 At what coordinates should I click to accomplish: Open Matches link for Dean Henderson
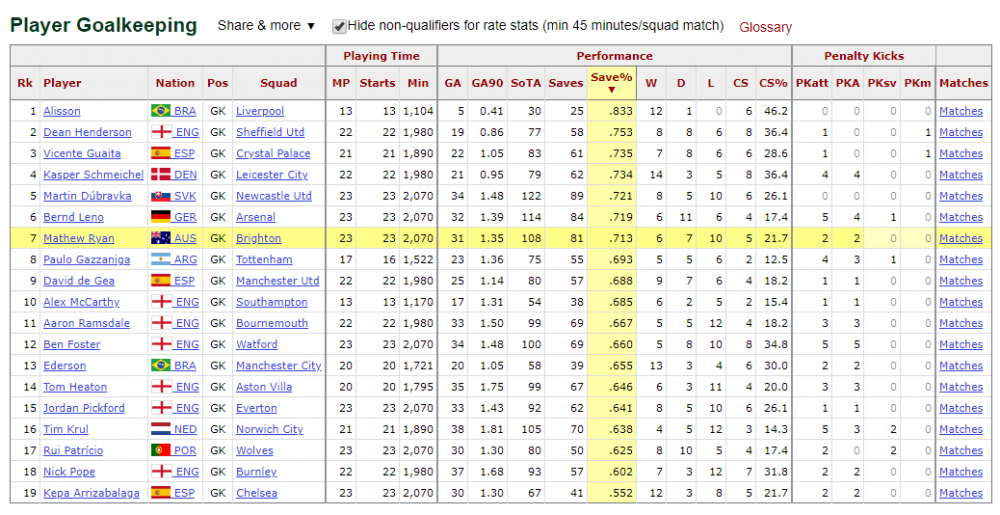coord(961,132)
